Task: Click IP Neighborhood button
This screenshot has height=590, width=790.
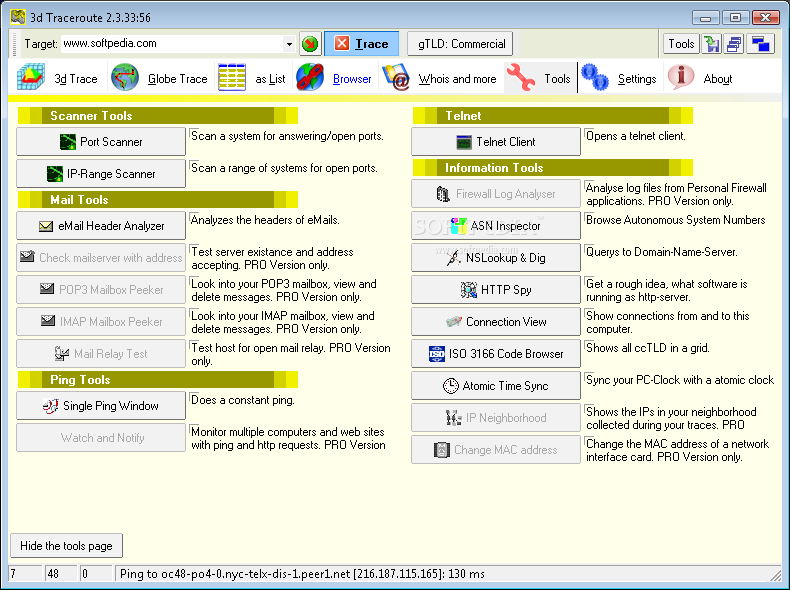Action: click(x=496, y=418)
